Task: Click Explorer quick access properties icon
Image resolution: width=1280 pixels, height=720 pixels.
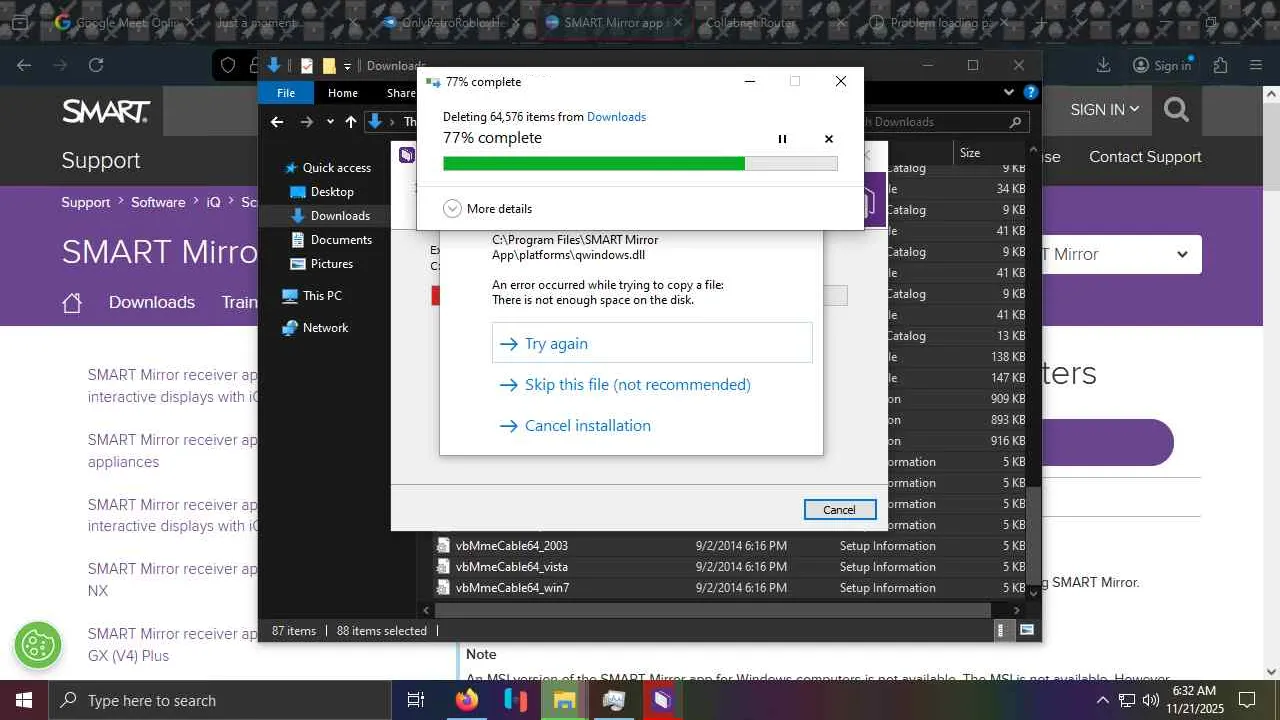Action: [306, 66]
